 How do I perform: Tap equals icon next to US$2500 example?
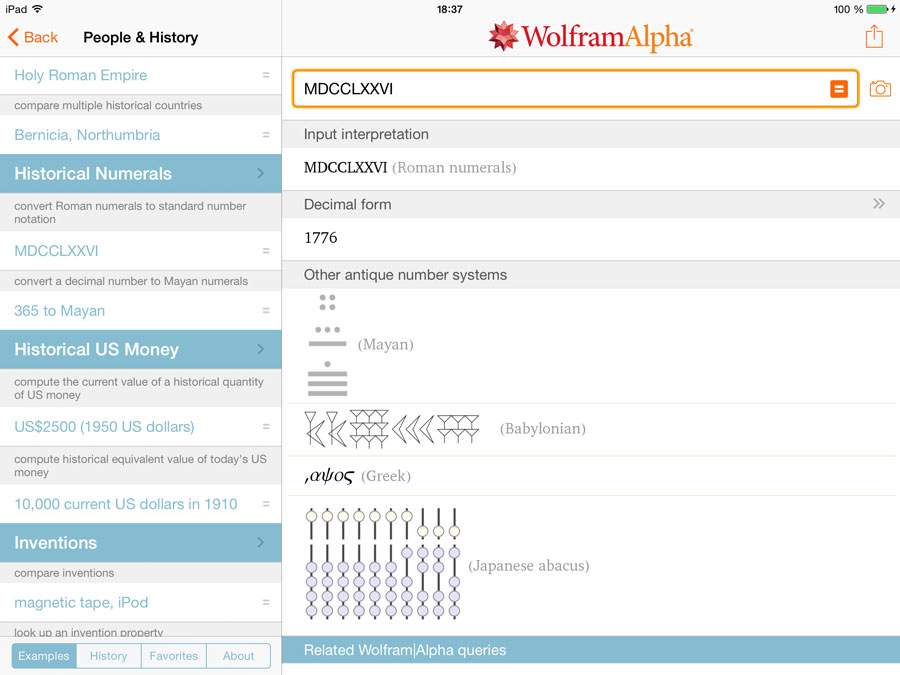click(266, 426)
